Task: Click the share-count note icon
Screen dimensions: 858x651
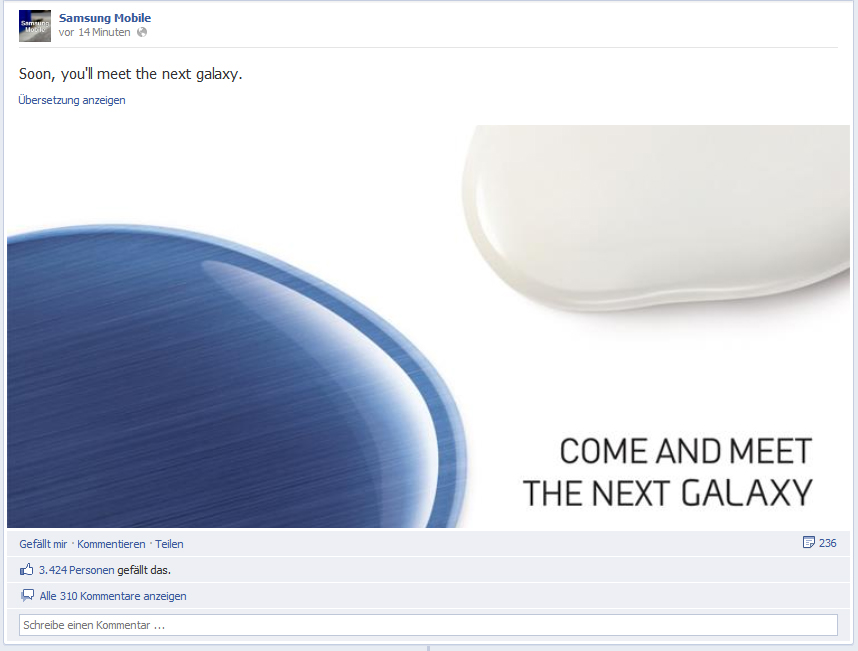Action: pyautogui.click(x=808, y=542)
